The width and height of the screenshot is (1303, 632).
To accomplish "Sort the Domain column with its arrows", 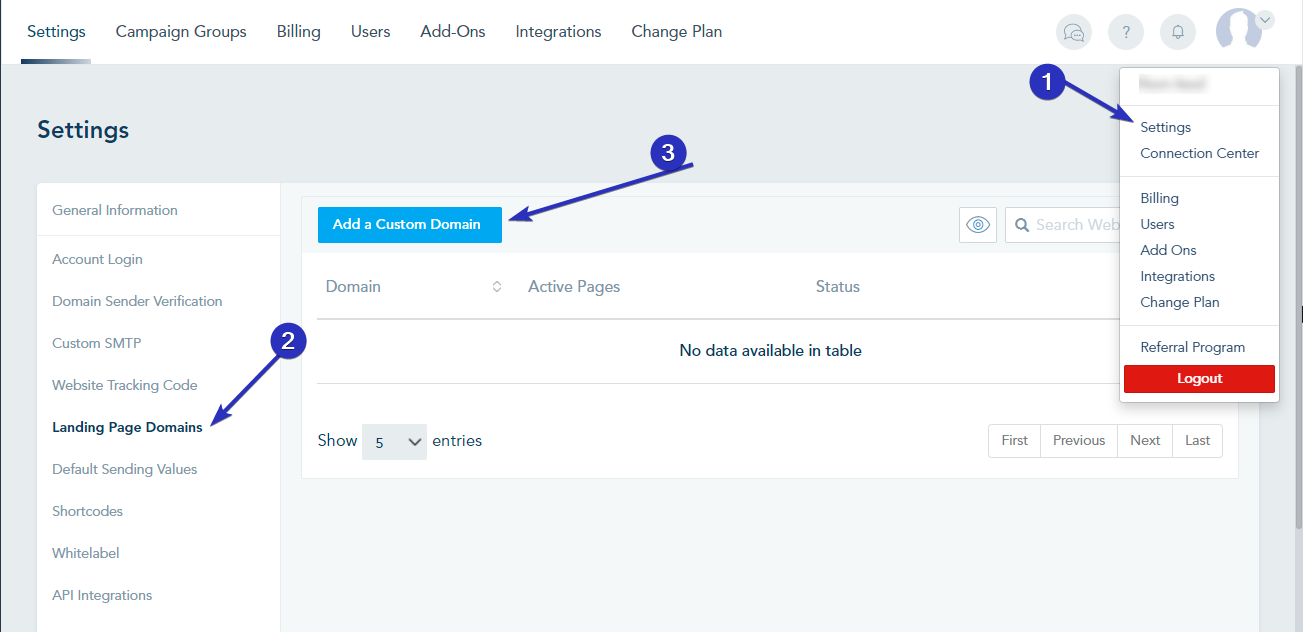I will (496, 286).
